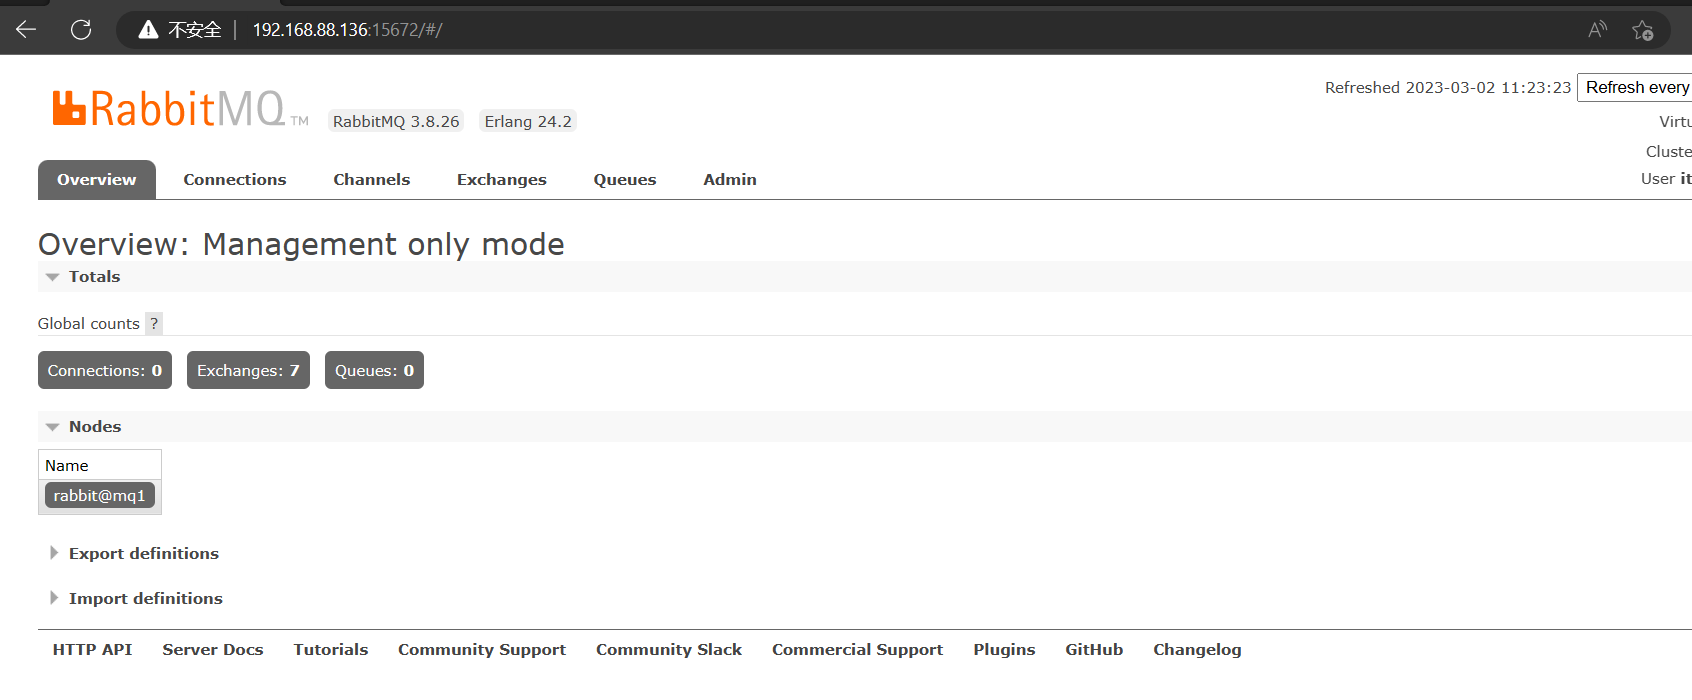Go back with the browser back arrow
This screenshot has width=1692, height=700.
[x=26, y=29]
